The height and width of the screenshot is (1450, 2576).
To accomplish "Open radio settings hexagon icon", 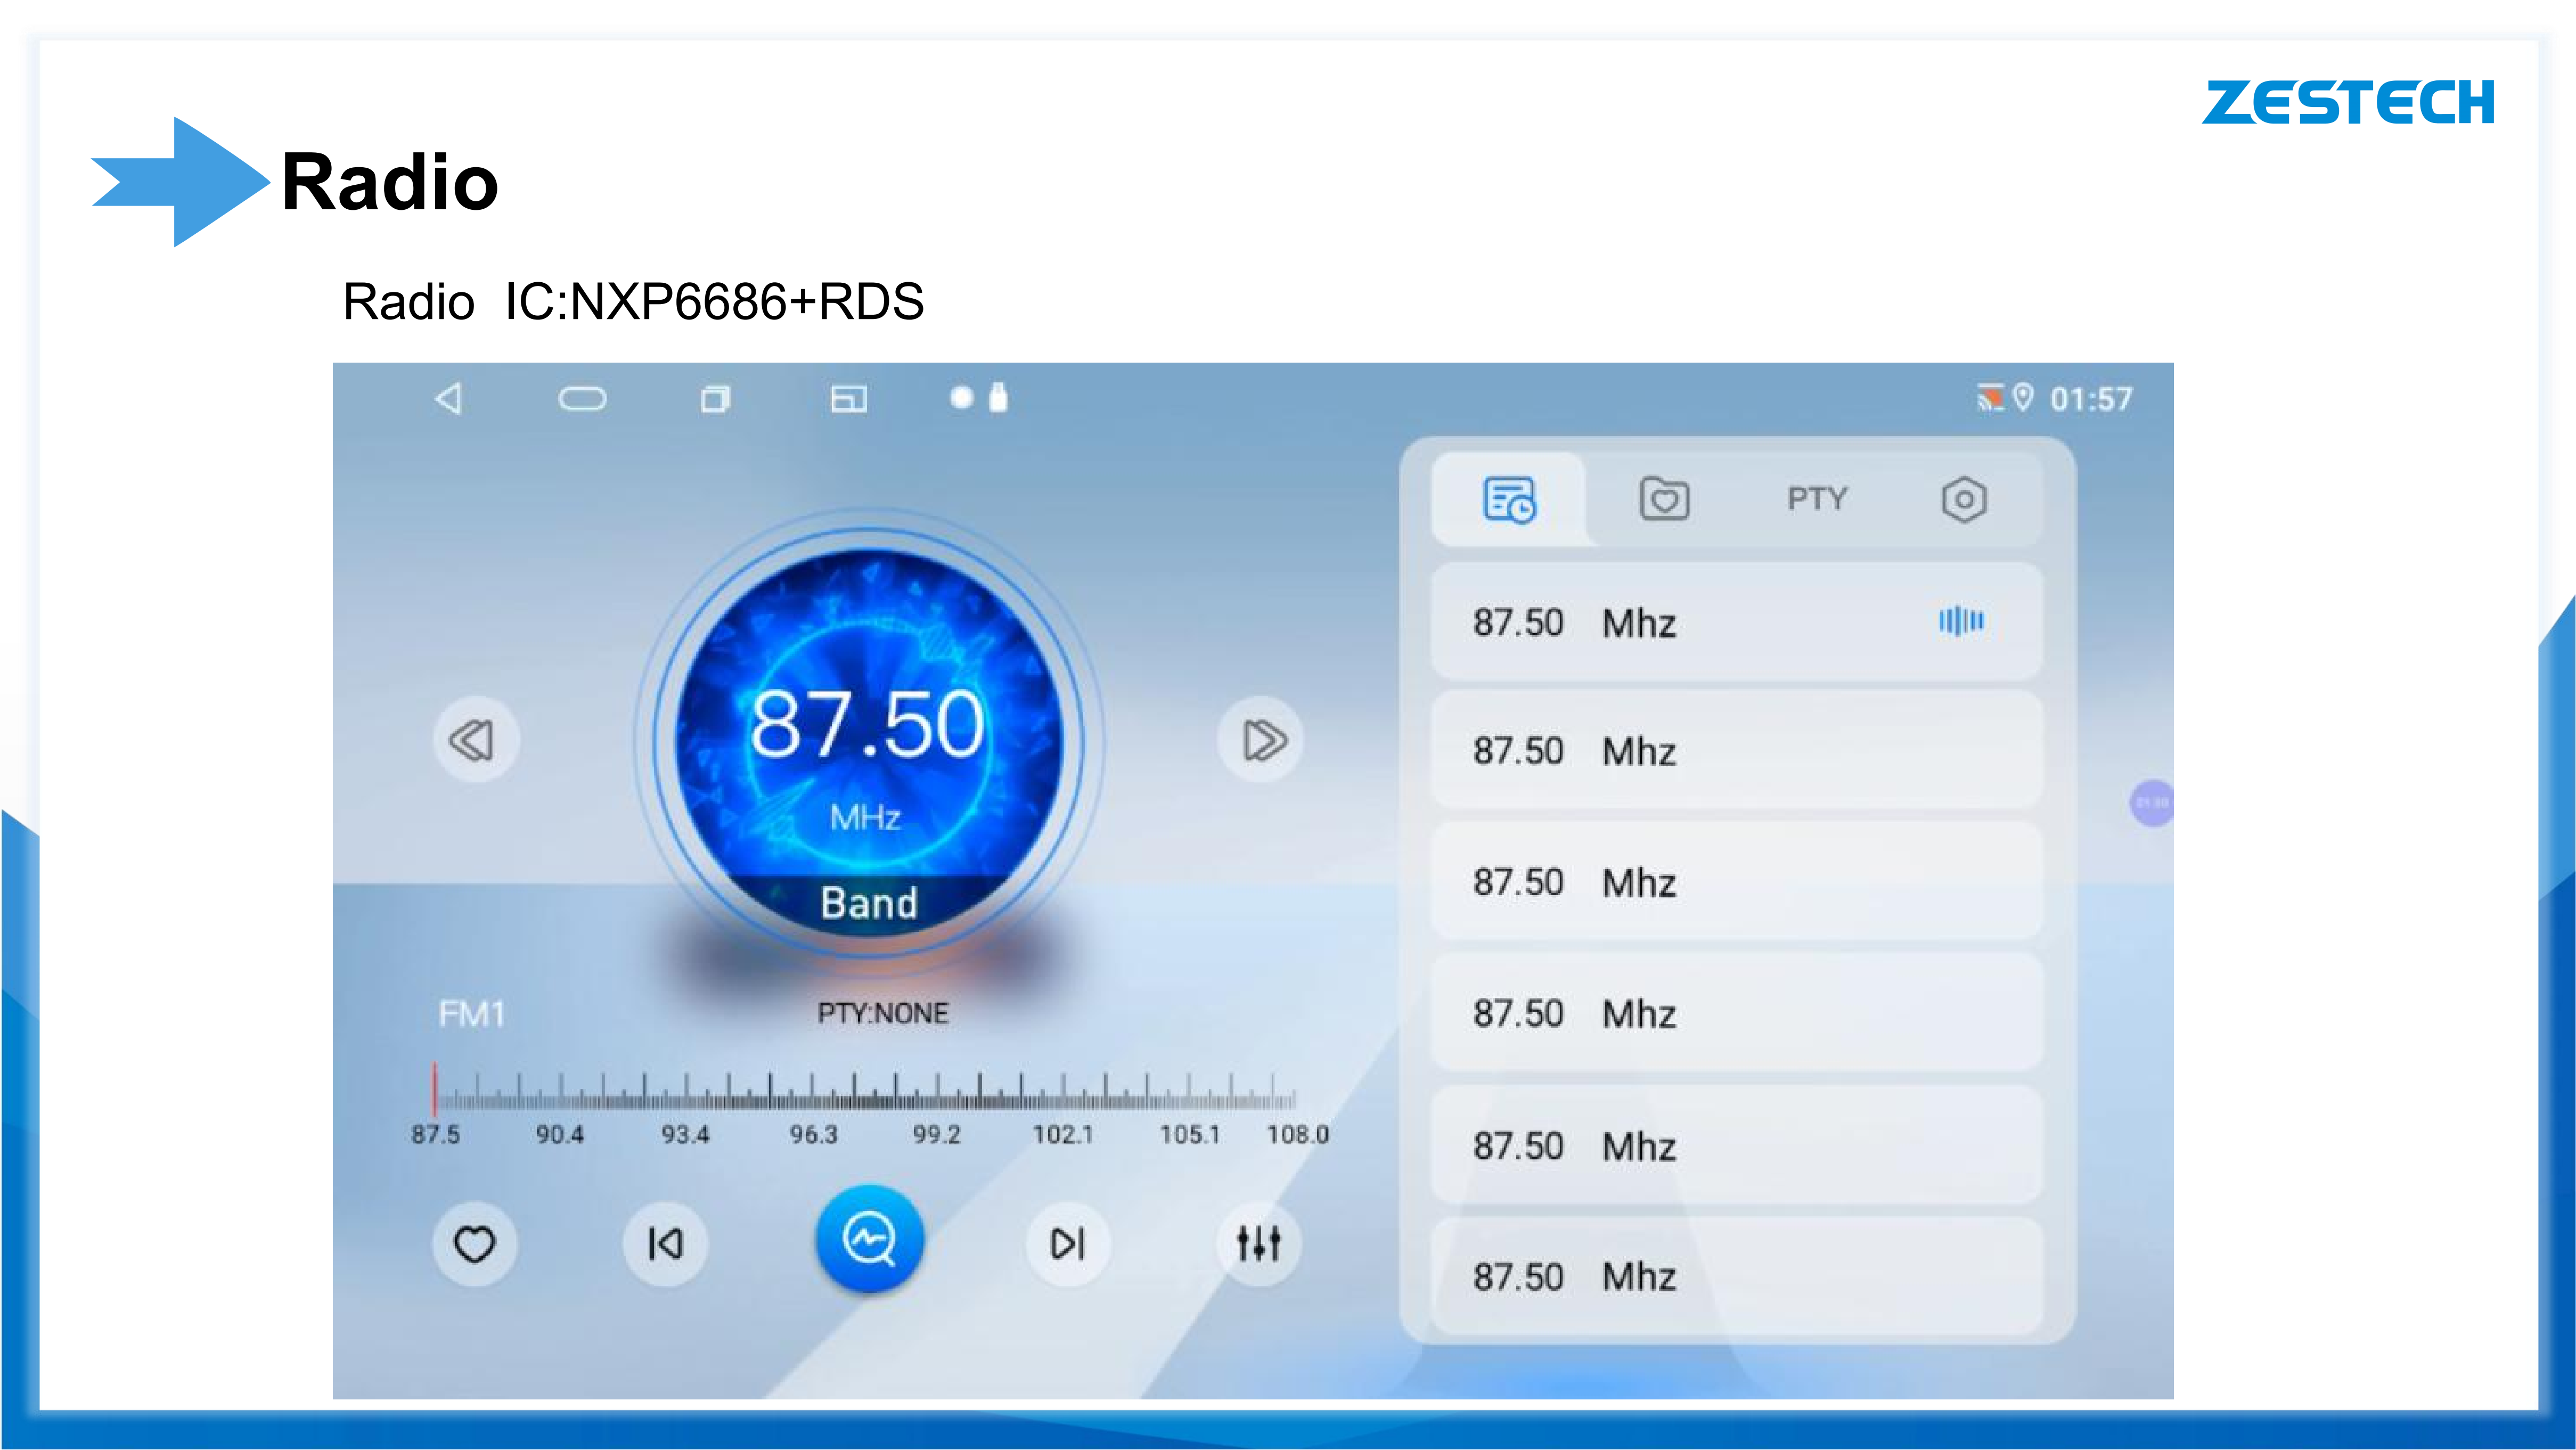I will click(1964, 500).
